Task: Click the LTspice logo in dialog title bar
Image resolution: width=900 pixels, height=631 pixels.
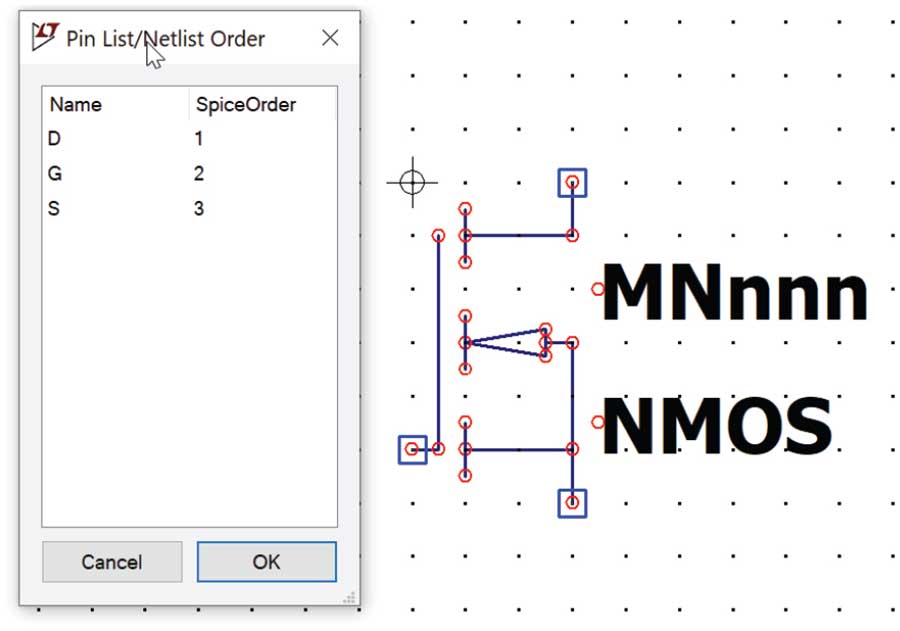Action: (x=45, y=38)
